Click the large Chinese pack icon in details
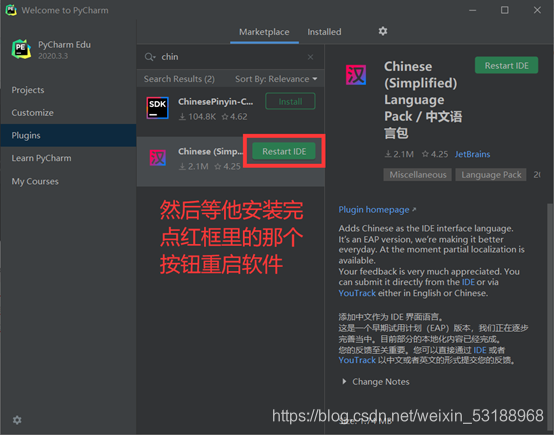 [x=356, y=75]
